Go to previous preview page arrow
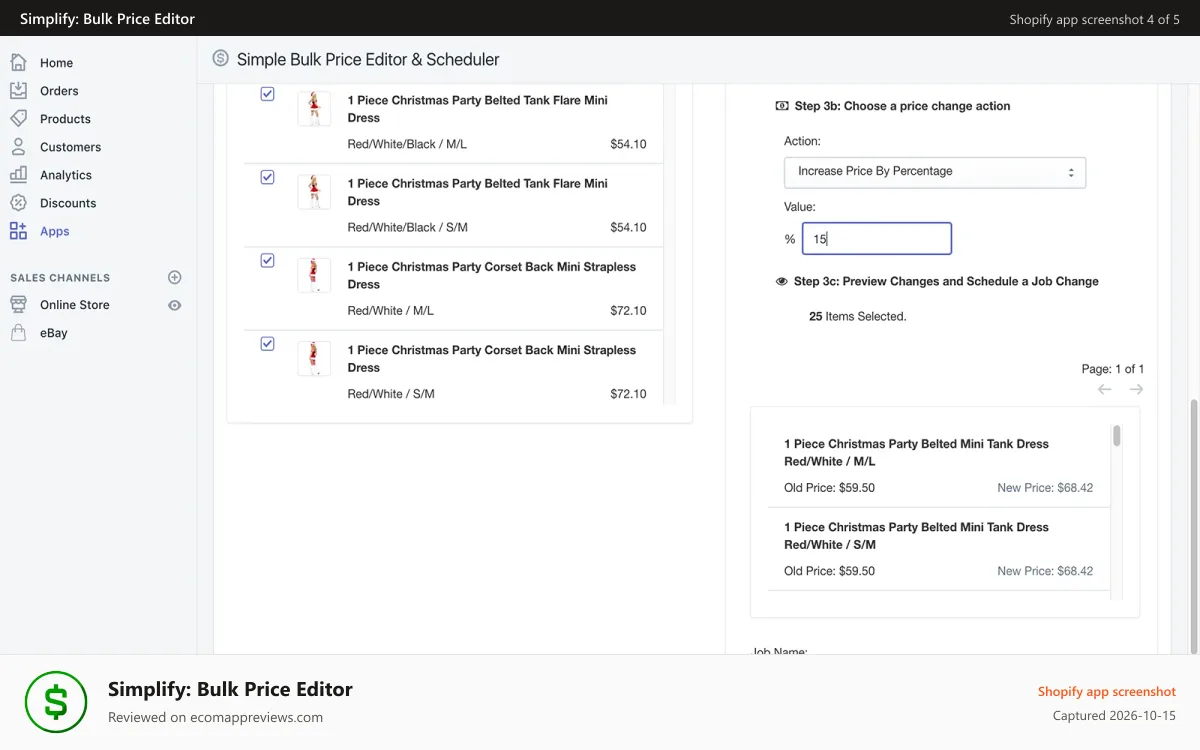This screenshot has width=1200, height=750. 1104,389
